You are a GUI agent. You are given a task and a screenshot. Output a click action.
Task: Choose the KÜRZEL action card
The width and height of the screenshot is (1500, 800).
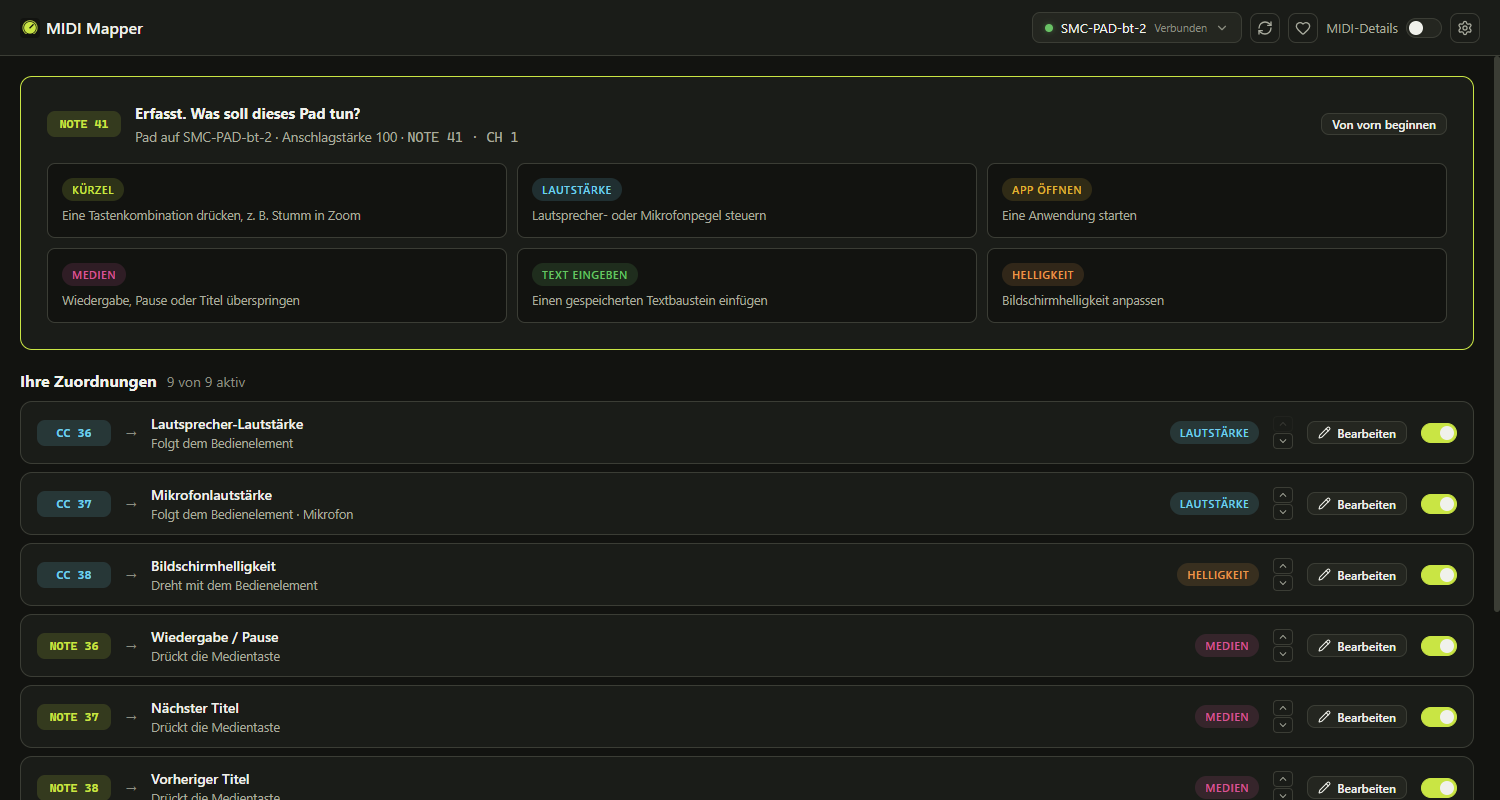click(277, 200)
